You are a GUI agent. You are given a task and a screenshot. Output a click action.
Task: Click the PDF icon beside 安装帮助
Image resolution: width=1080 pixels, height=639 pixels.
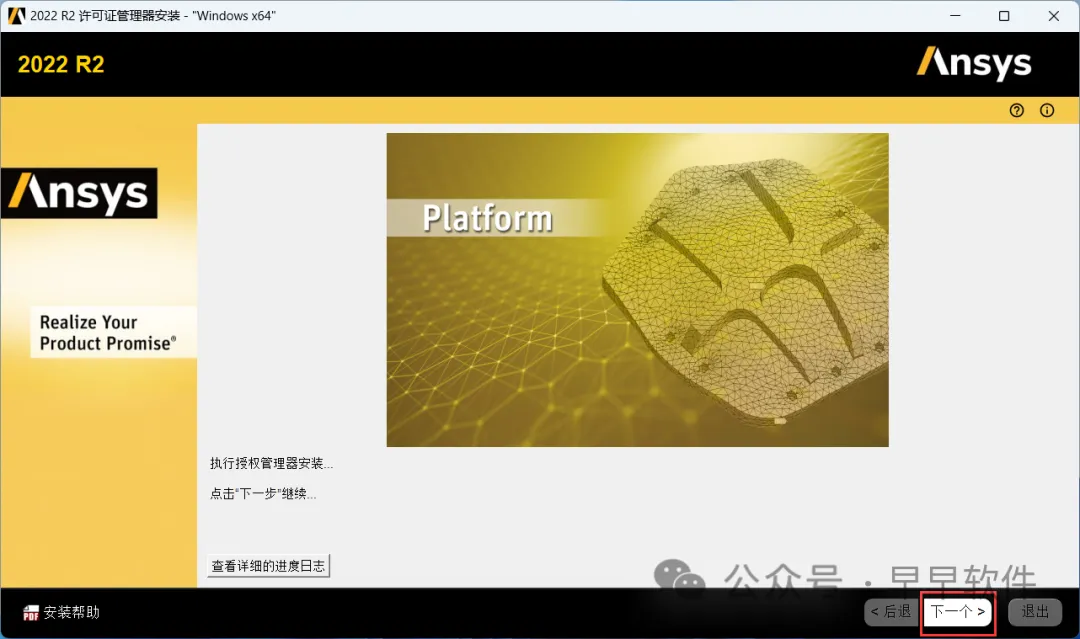point(30,613)
